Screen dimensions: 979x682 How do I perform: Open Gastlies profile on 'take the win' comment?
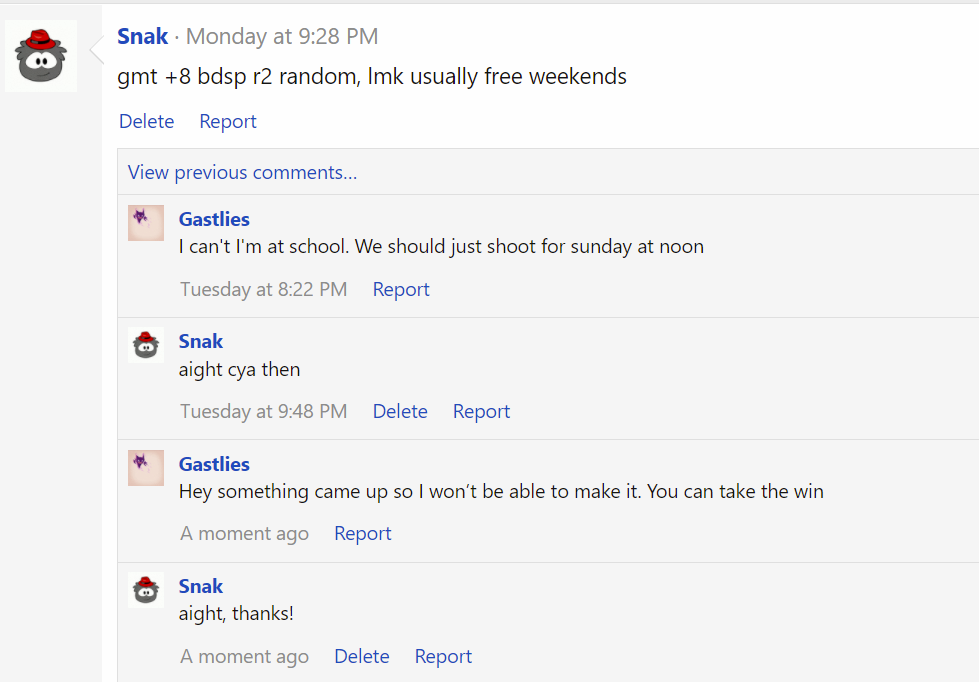click(x=214, y=464)
